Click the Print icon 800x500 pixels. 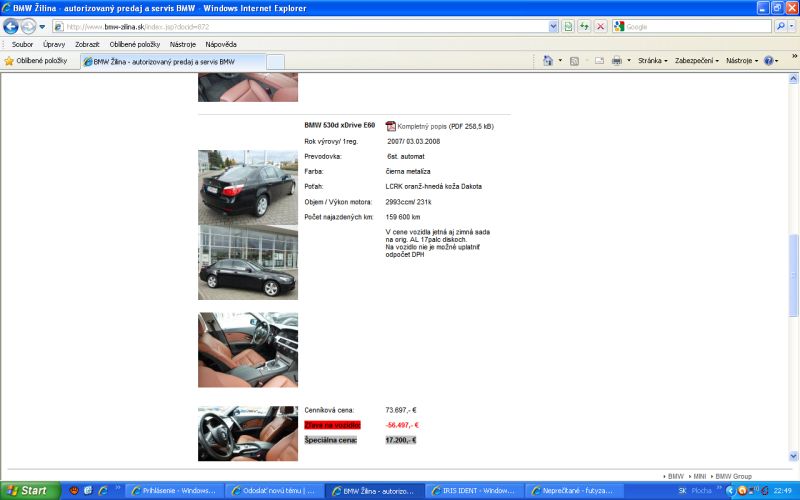[x=617, y=61]
